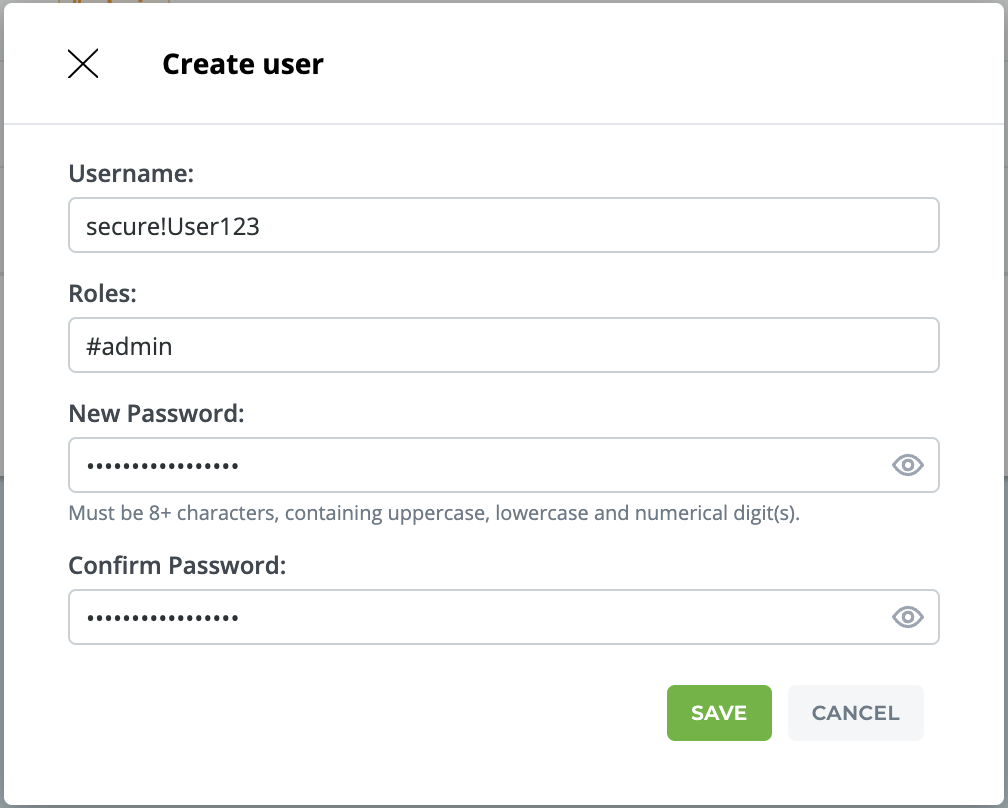Focus the Username input field

click(x=600, y=226)
